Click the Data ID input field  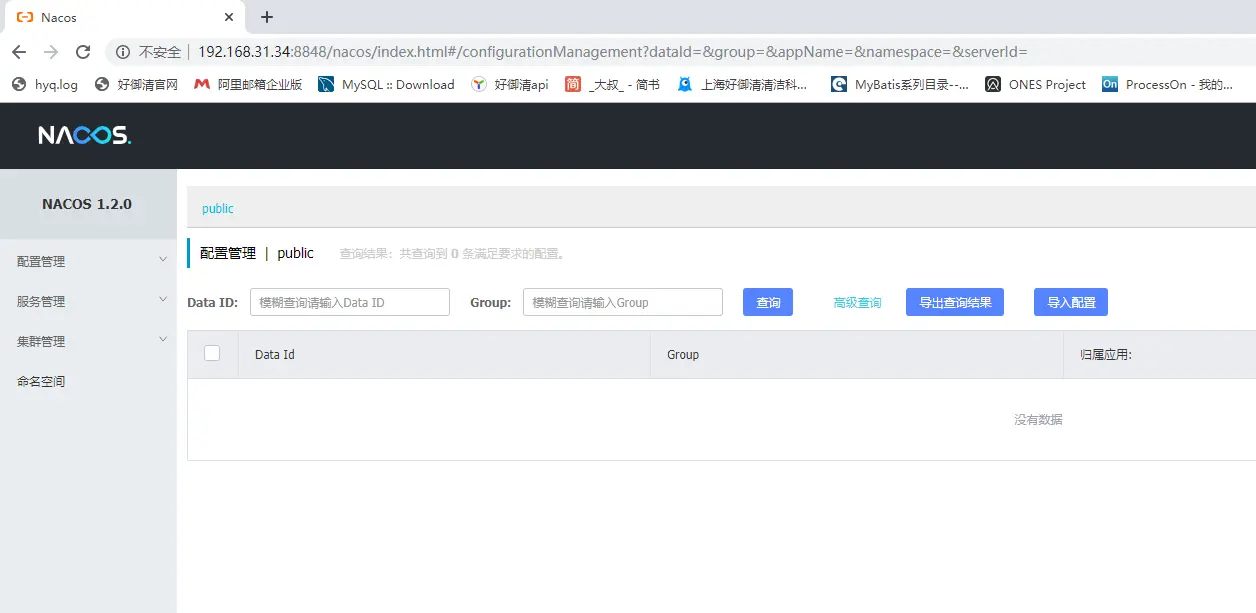349,302
